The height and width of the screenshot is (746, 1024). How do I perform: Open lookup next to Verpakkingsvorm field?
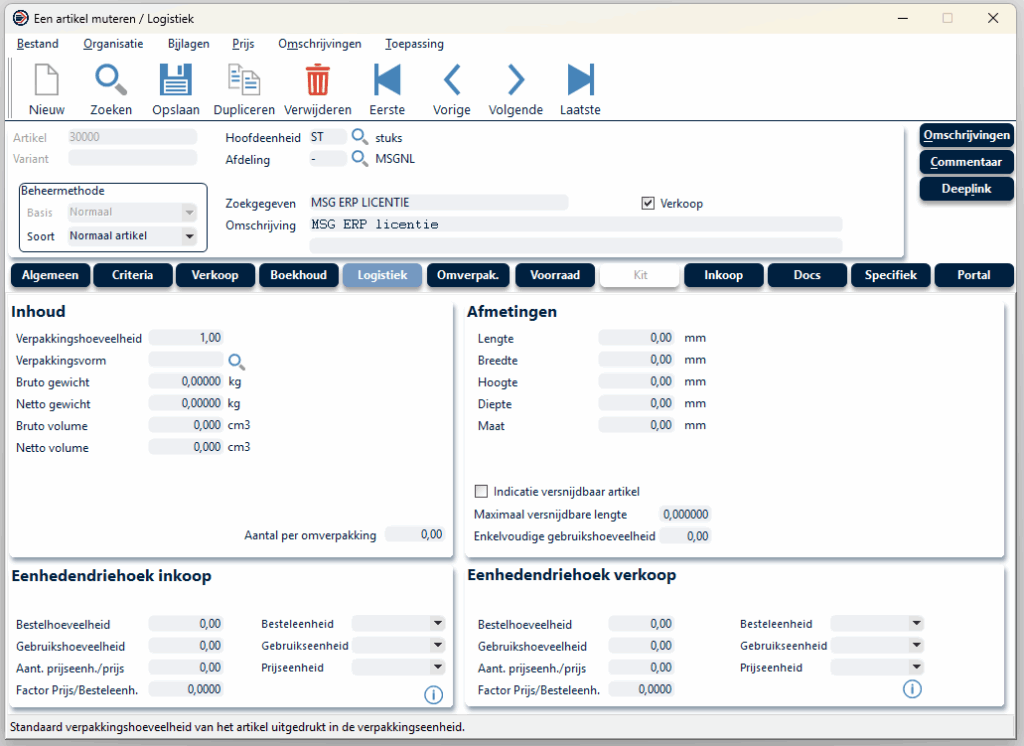coord(237,361)
